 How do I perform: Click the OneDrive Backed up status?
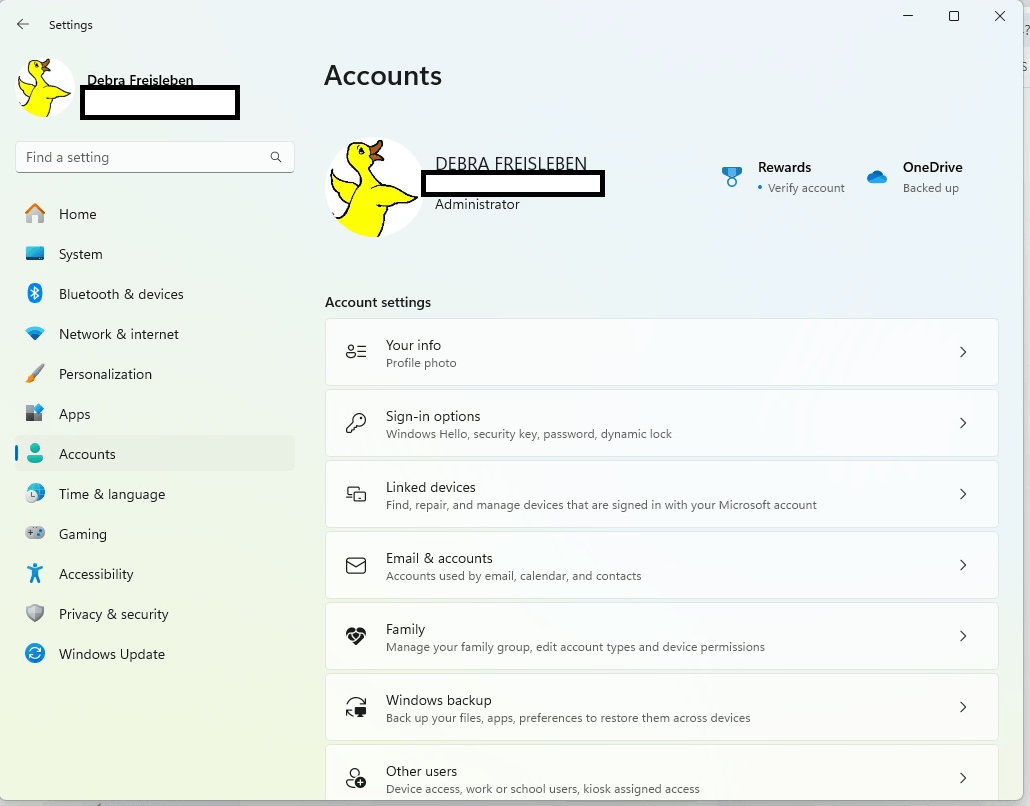[x=930, y=188]
